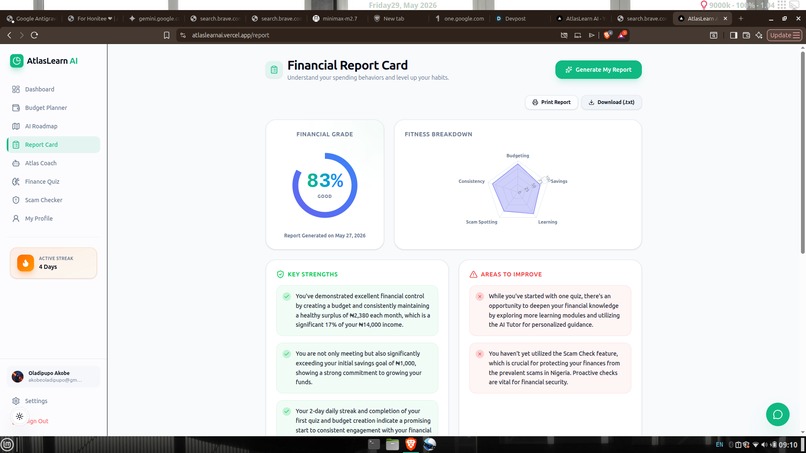The width and height of the screenshot is (806, 453).
Task: Click the Print Report button
Action: click(552, 102)
